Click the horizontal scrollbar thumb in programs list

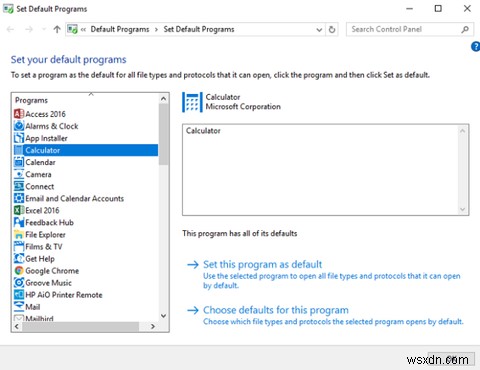[80, 326]
